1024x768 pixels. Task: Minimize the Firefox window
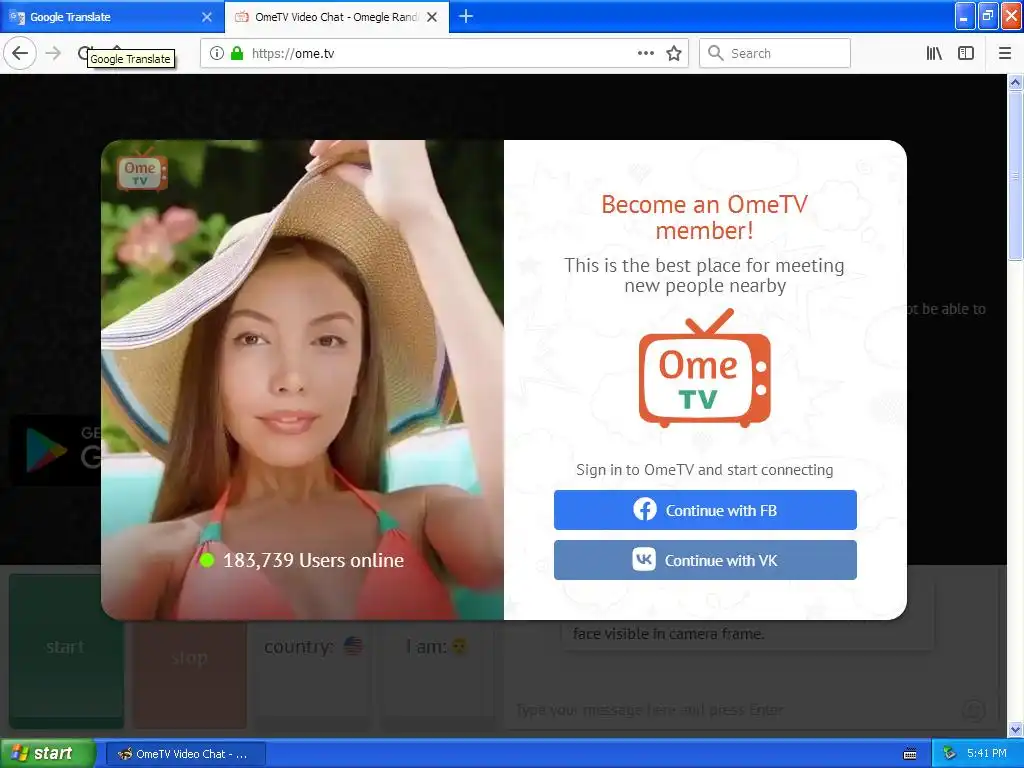pos(965,16)
